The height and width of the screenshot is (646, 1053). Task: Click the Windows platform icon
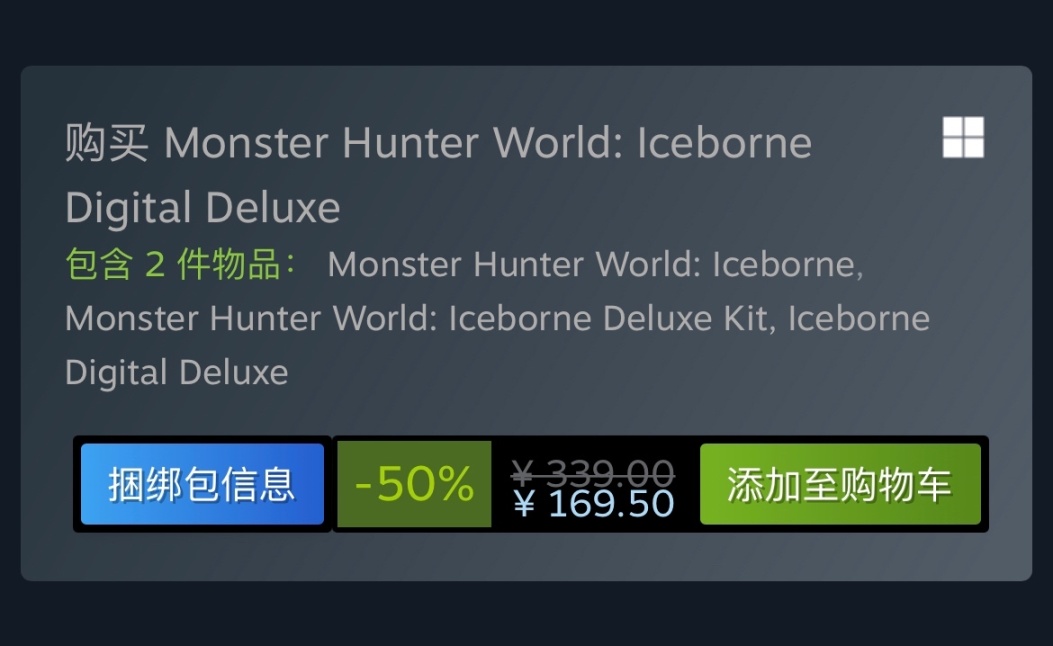(x=963, y=137)
